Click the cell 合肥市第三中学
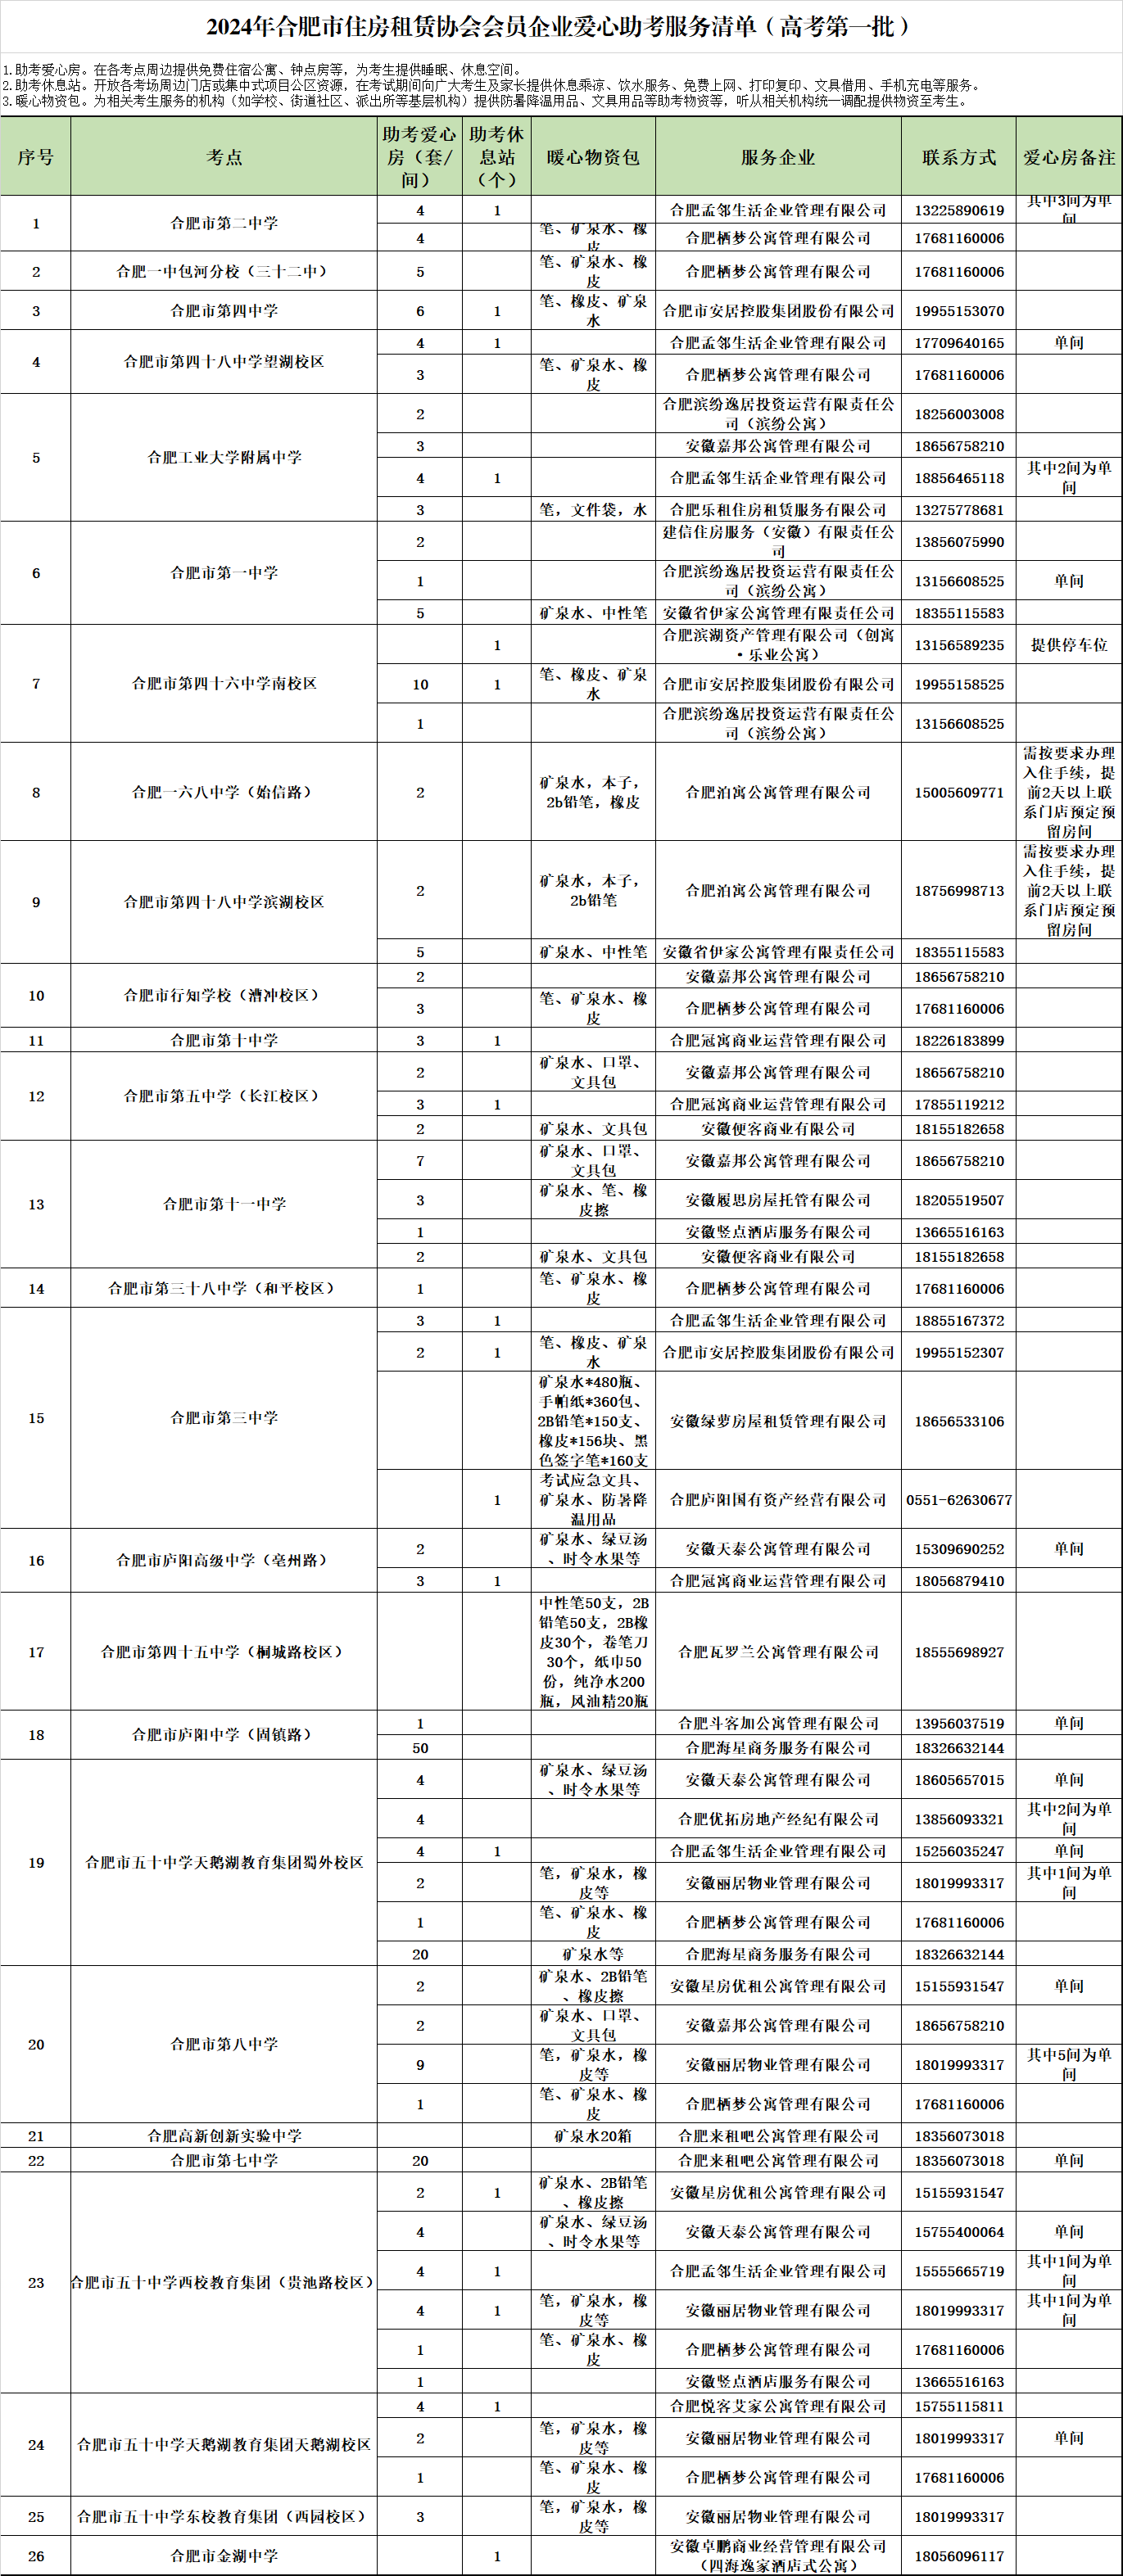1123x2576 pixels. [x=224, y=1418]
